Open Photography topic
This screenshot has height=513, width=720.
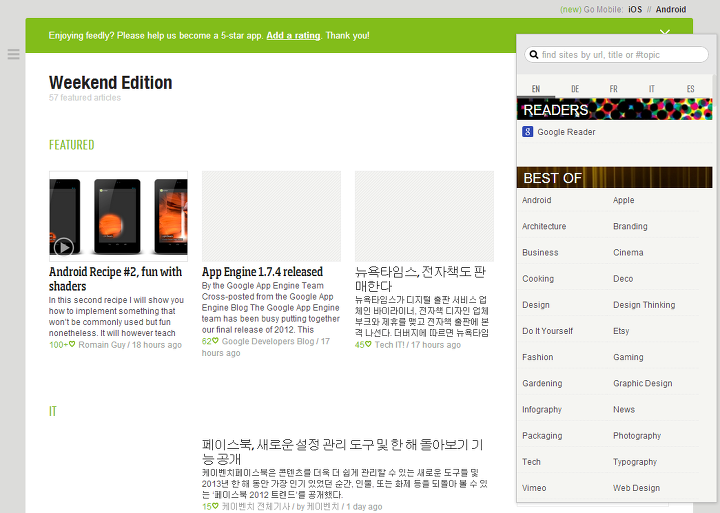click(637, 436)
